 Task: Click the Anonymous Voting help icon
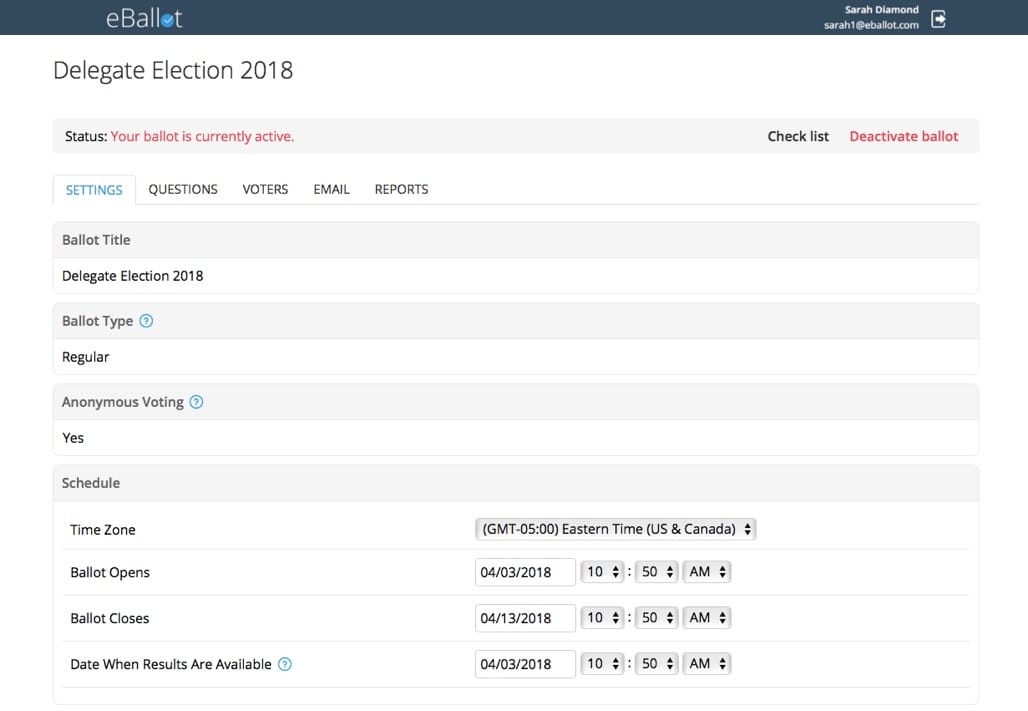pyautogui.click(x=196, y=401)
